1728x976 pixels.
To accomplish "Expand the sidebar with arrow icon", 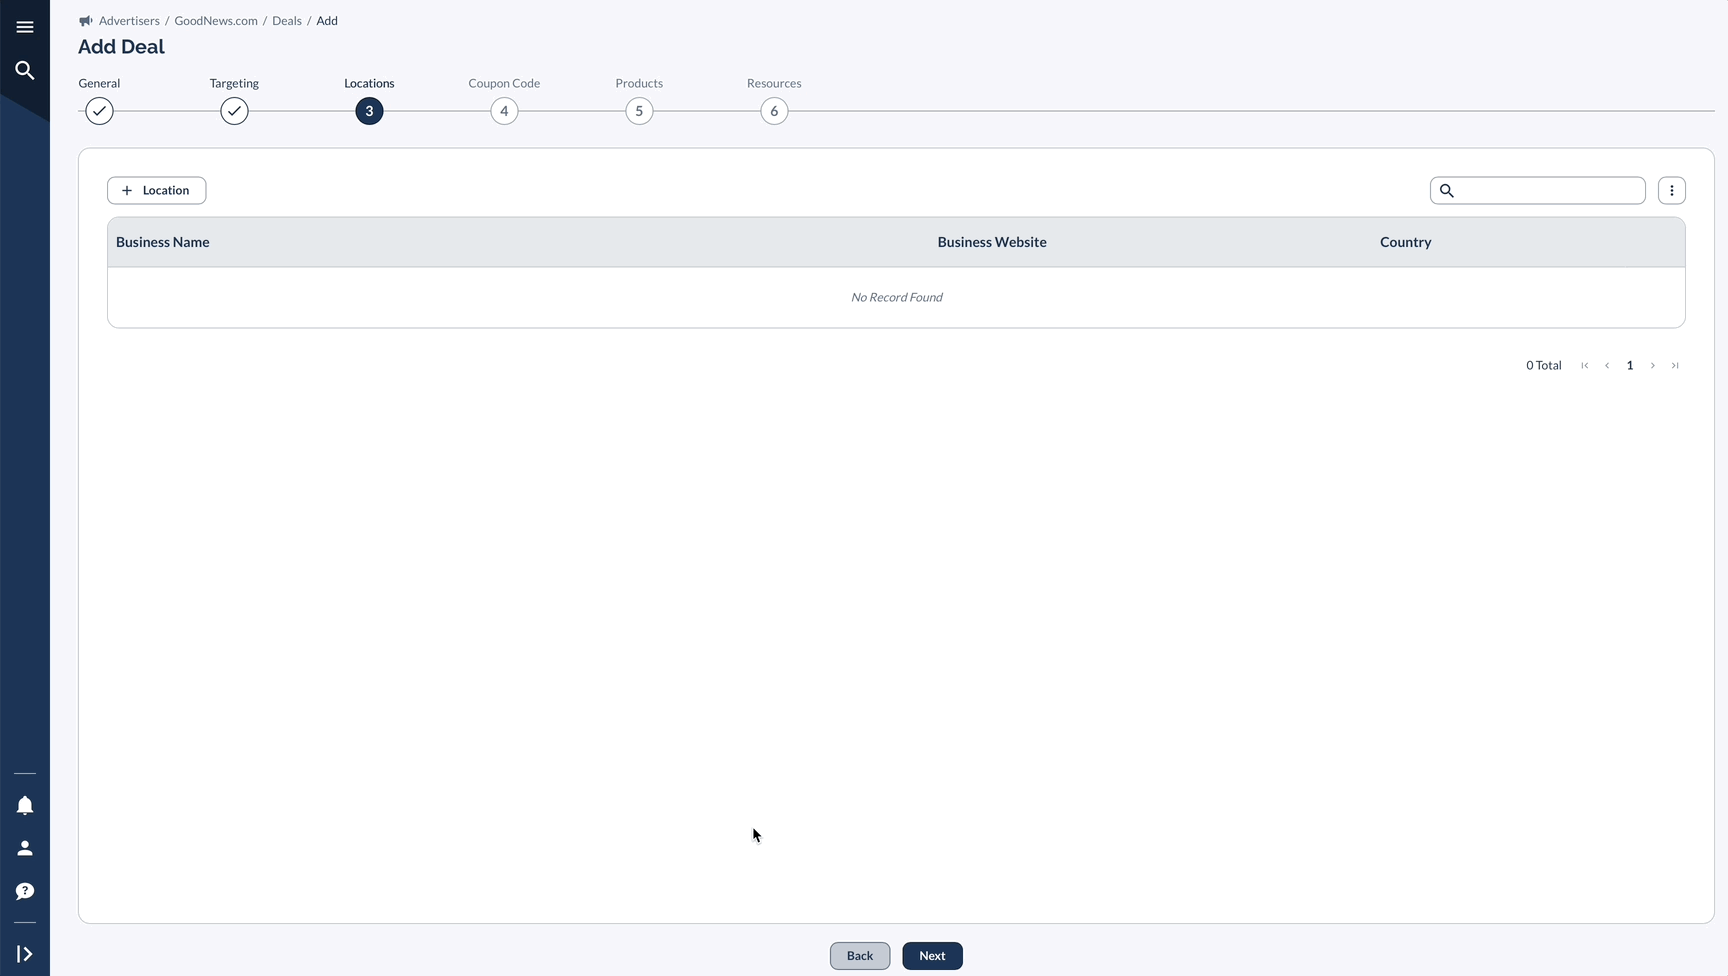I will [x=25, y=954].
